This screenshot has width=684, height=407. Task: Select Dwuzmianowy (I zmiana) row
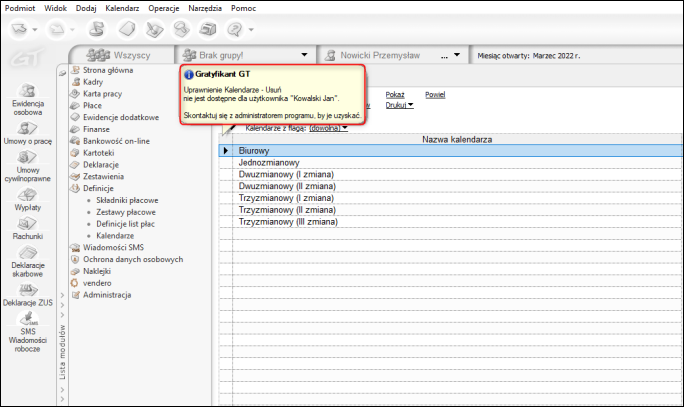click(451, 174)
